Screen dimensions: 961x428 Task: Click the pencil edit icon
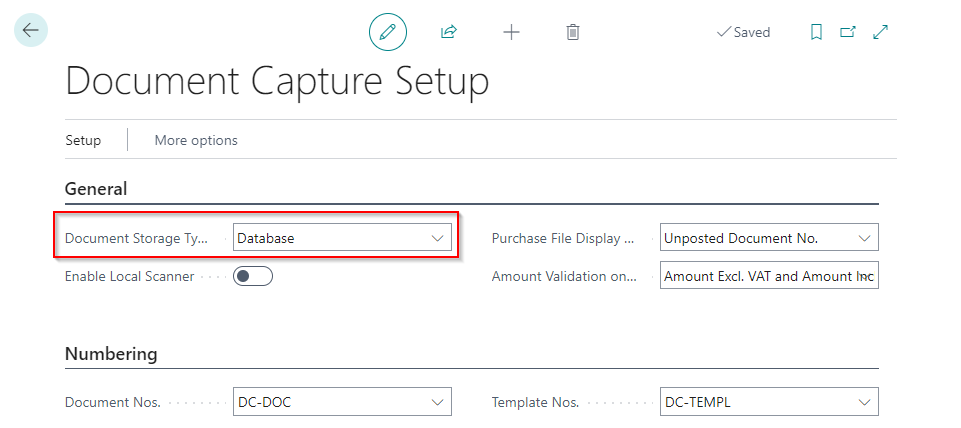[x=388, y=32]
